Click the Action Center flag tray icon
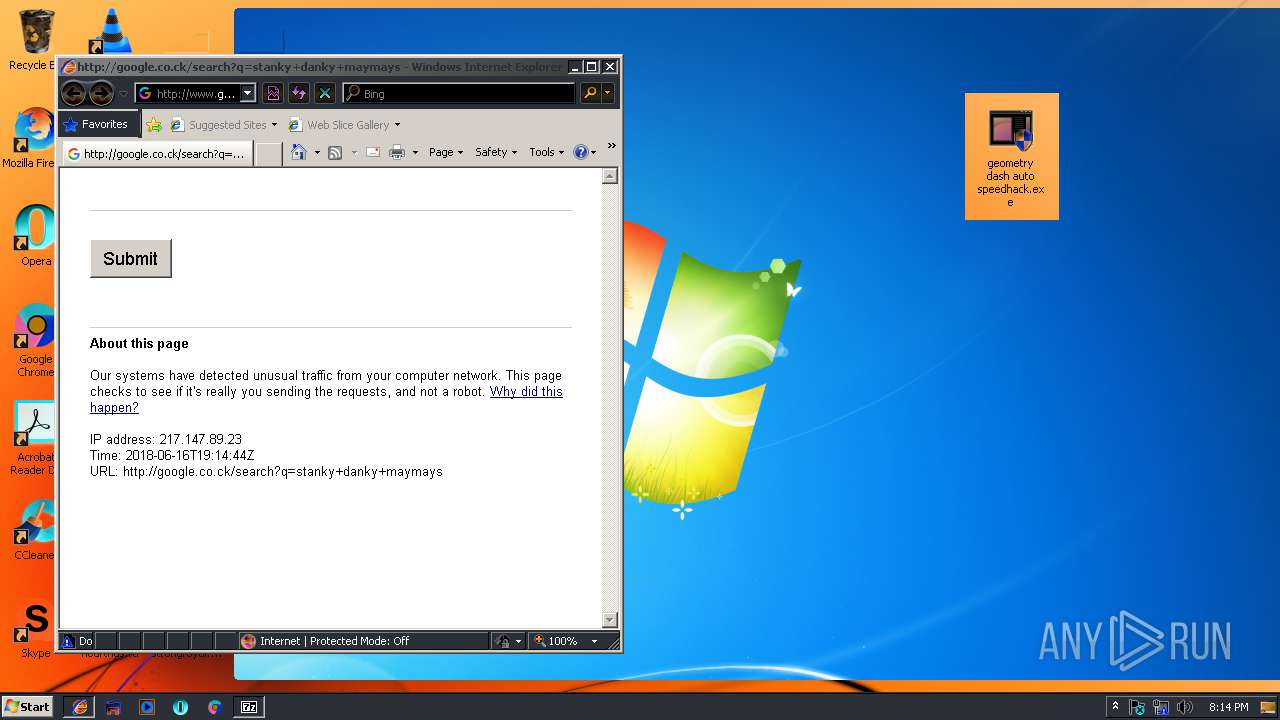The width and height of the screenshot is (1280, 720). pos(1137,707)
